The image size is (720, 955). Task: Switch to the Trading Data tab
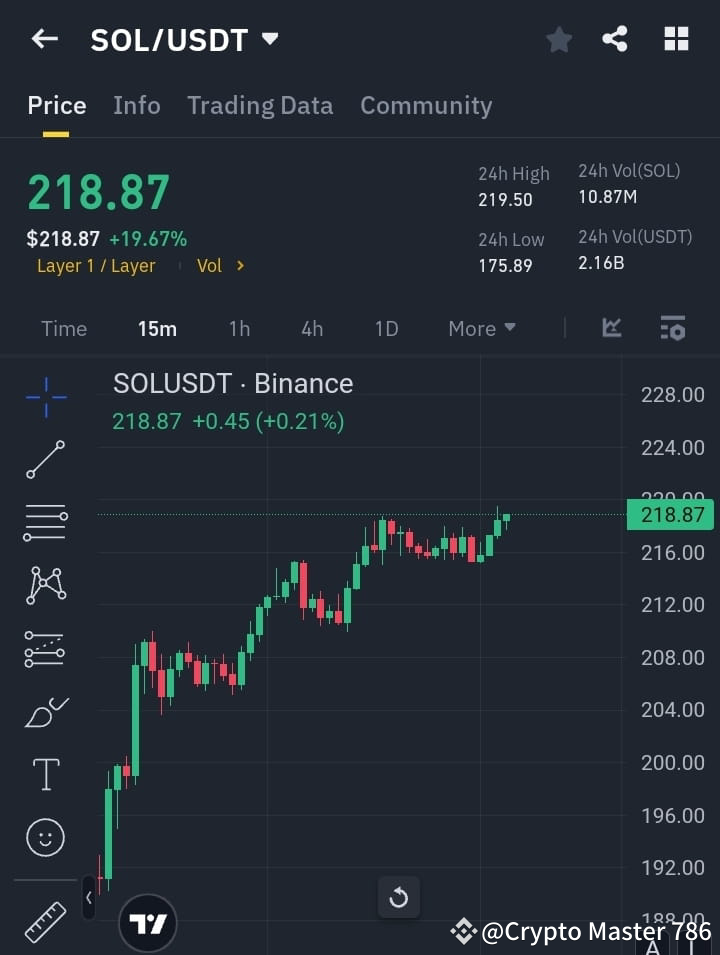point(260,105)
